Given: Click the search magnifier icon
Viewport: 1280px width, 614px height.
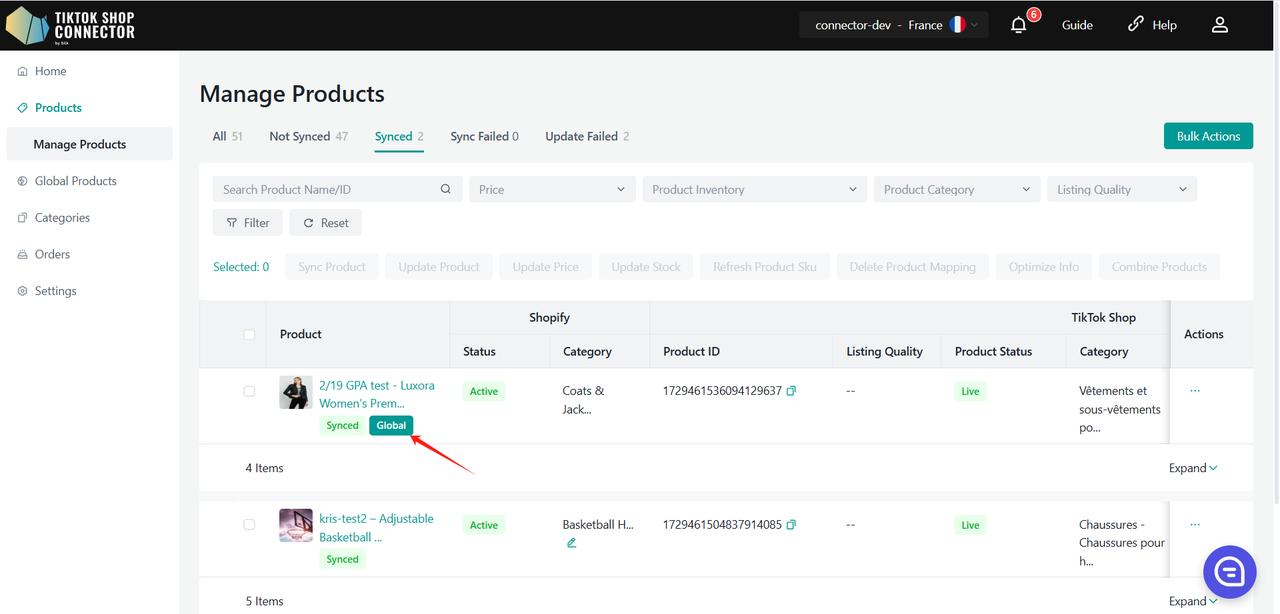Looking at the screenshot, I should pyautogui.click(x=446, y=189).
